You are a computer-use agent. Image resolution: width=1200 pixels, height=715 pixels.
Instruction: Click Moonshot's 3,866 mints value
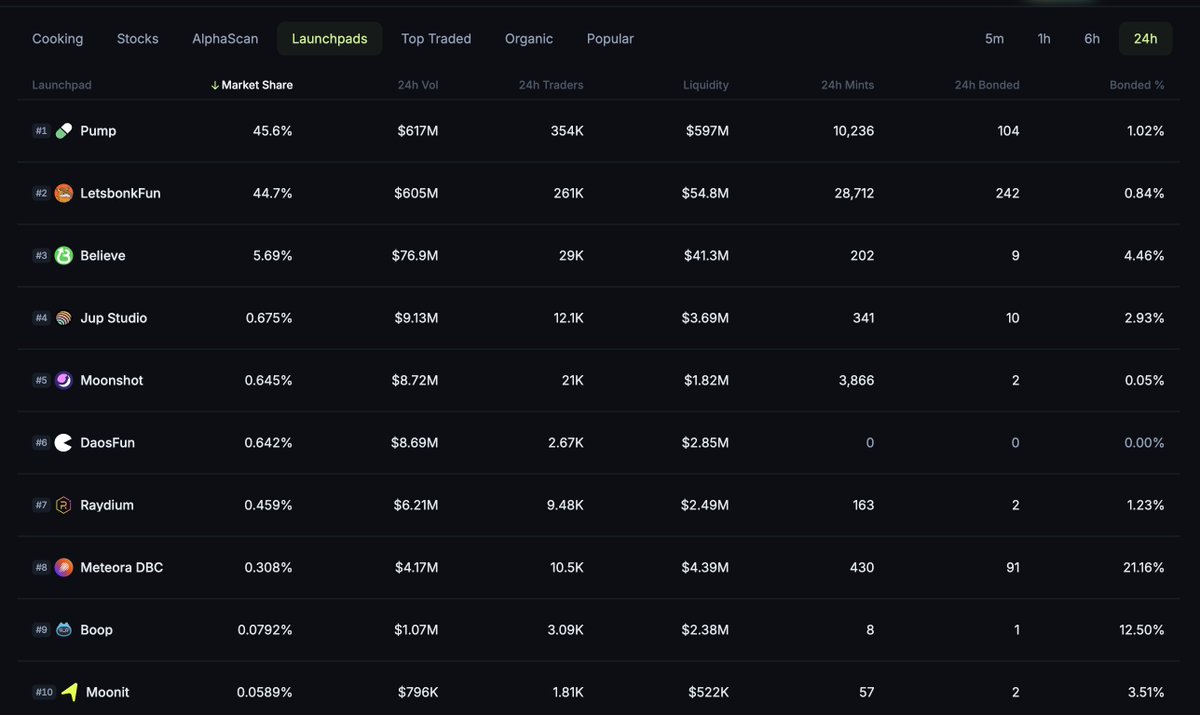click(x=855, y=380)
